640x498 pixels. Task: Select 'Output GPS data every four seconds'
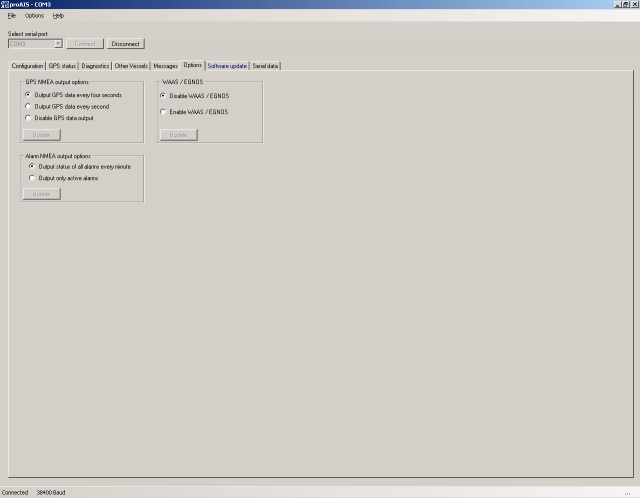click(x=30, y=94)
